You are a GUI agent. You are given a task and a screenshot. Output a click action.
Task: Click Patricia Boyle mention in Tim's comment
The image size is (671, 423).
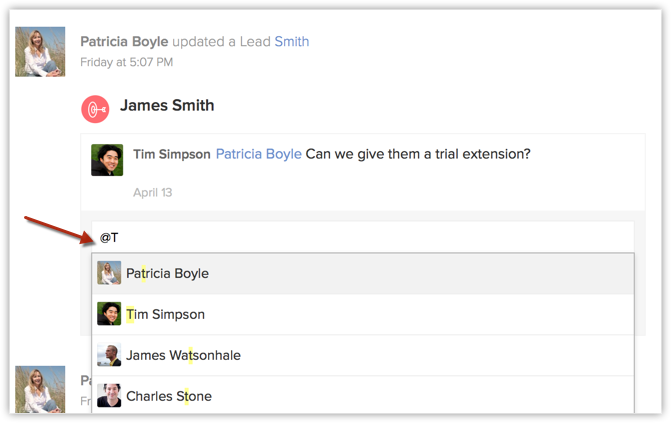(x=258, y=154)
